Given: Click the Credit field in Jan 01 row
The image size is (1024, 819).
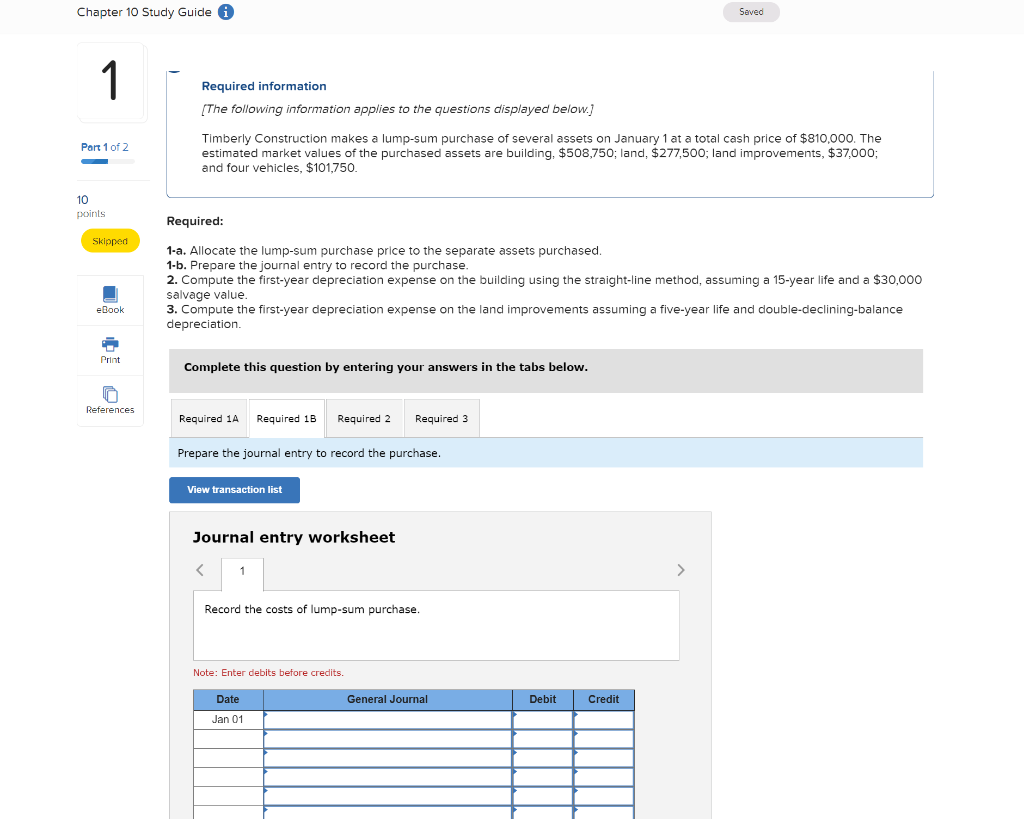Looking at the screenshot, I should click(x=604, y=720).
